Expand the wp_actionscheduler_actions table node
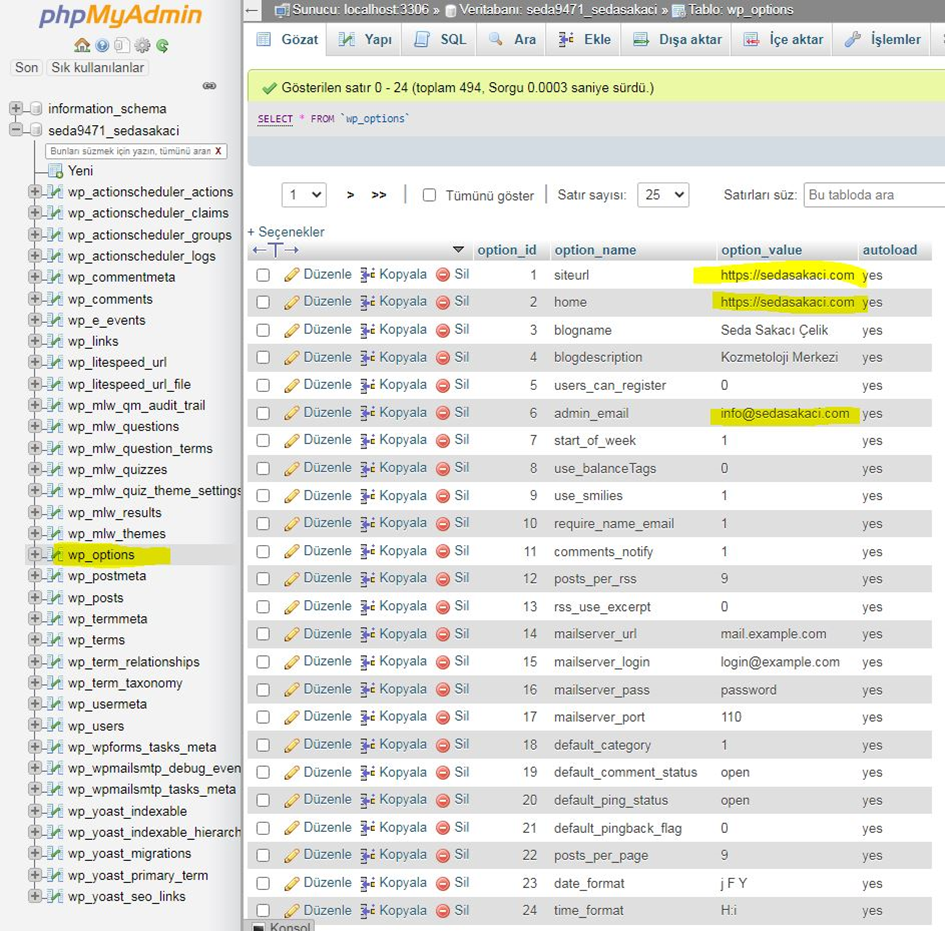The image size is (945, 931). click(x=35, y=192)
